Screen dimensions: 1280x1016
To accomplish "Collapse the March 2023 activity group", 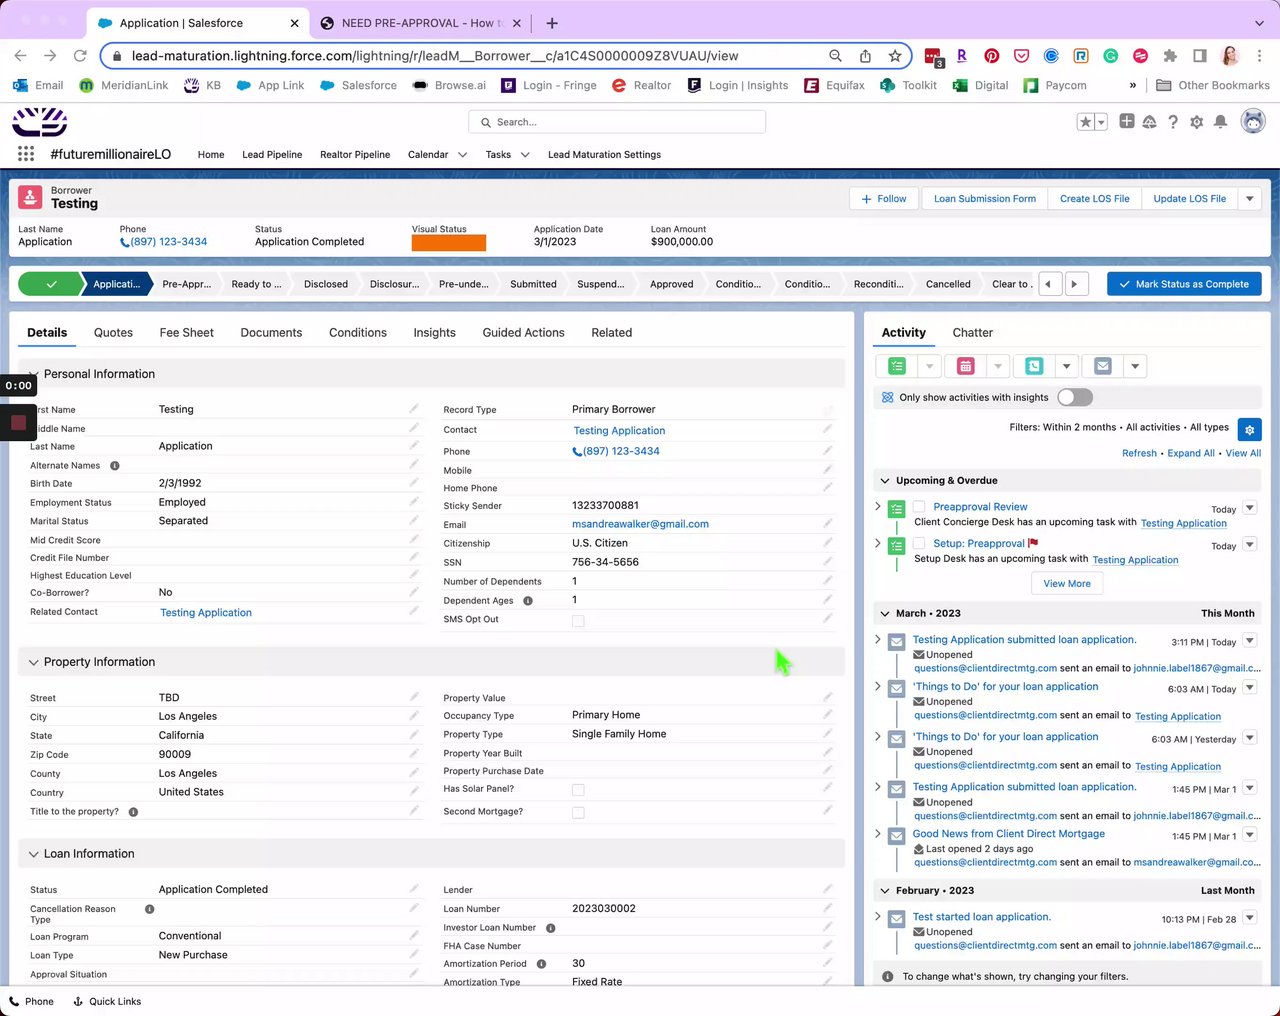I will tap(884, 613).
